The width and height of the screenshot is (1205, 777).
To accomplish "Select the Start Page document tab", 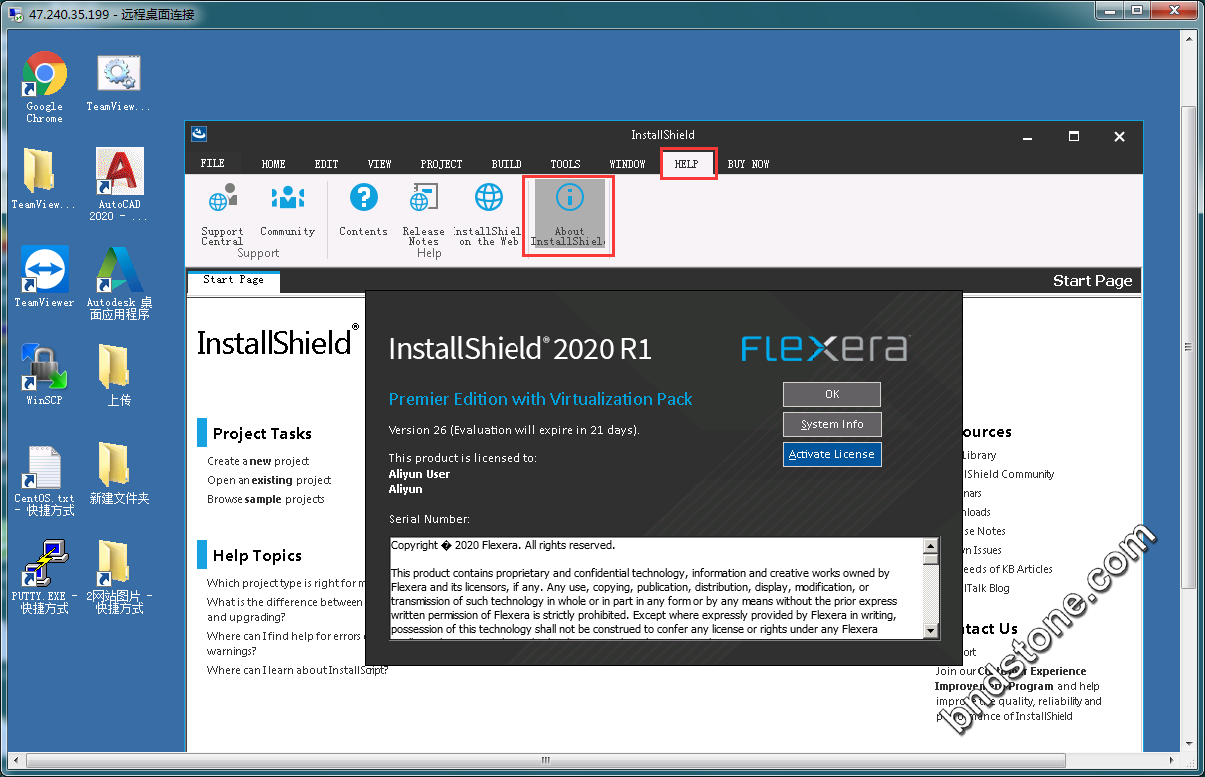I will tap(233, 281).
